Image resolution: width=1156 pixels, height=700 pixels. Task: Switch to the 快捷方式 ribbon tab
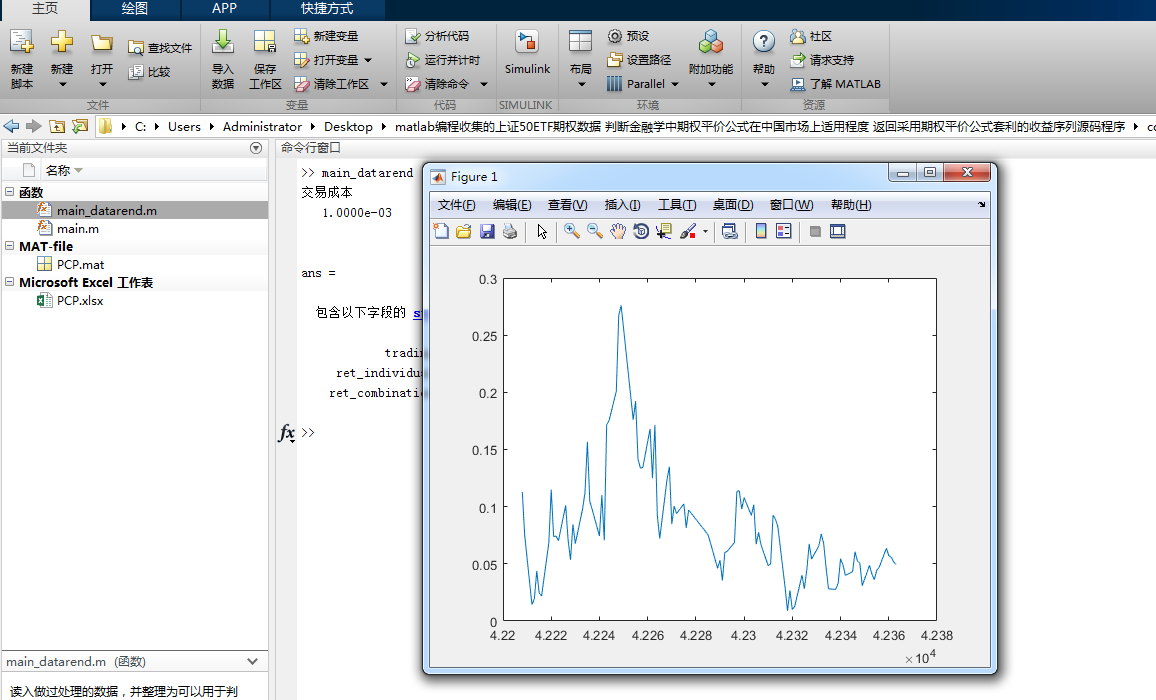(327, 9)
